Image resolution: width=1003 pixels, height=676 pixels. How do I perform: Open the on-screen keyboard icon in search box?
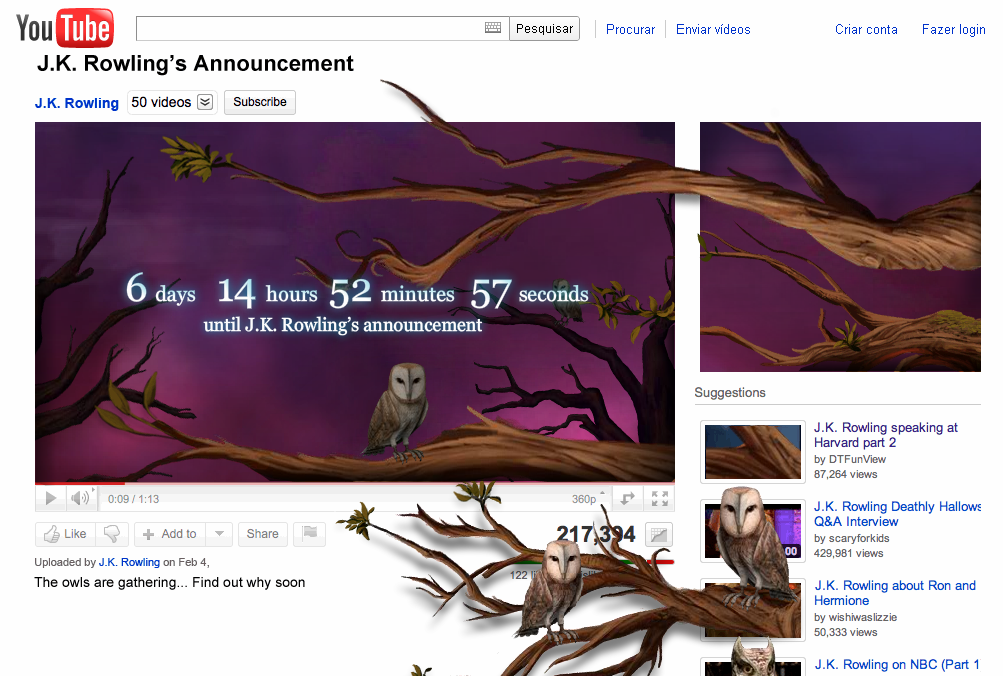(493, 28)
